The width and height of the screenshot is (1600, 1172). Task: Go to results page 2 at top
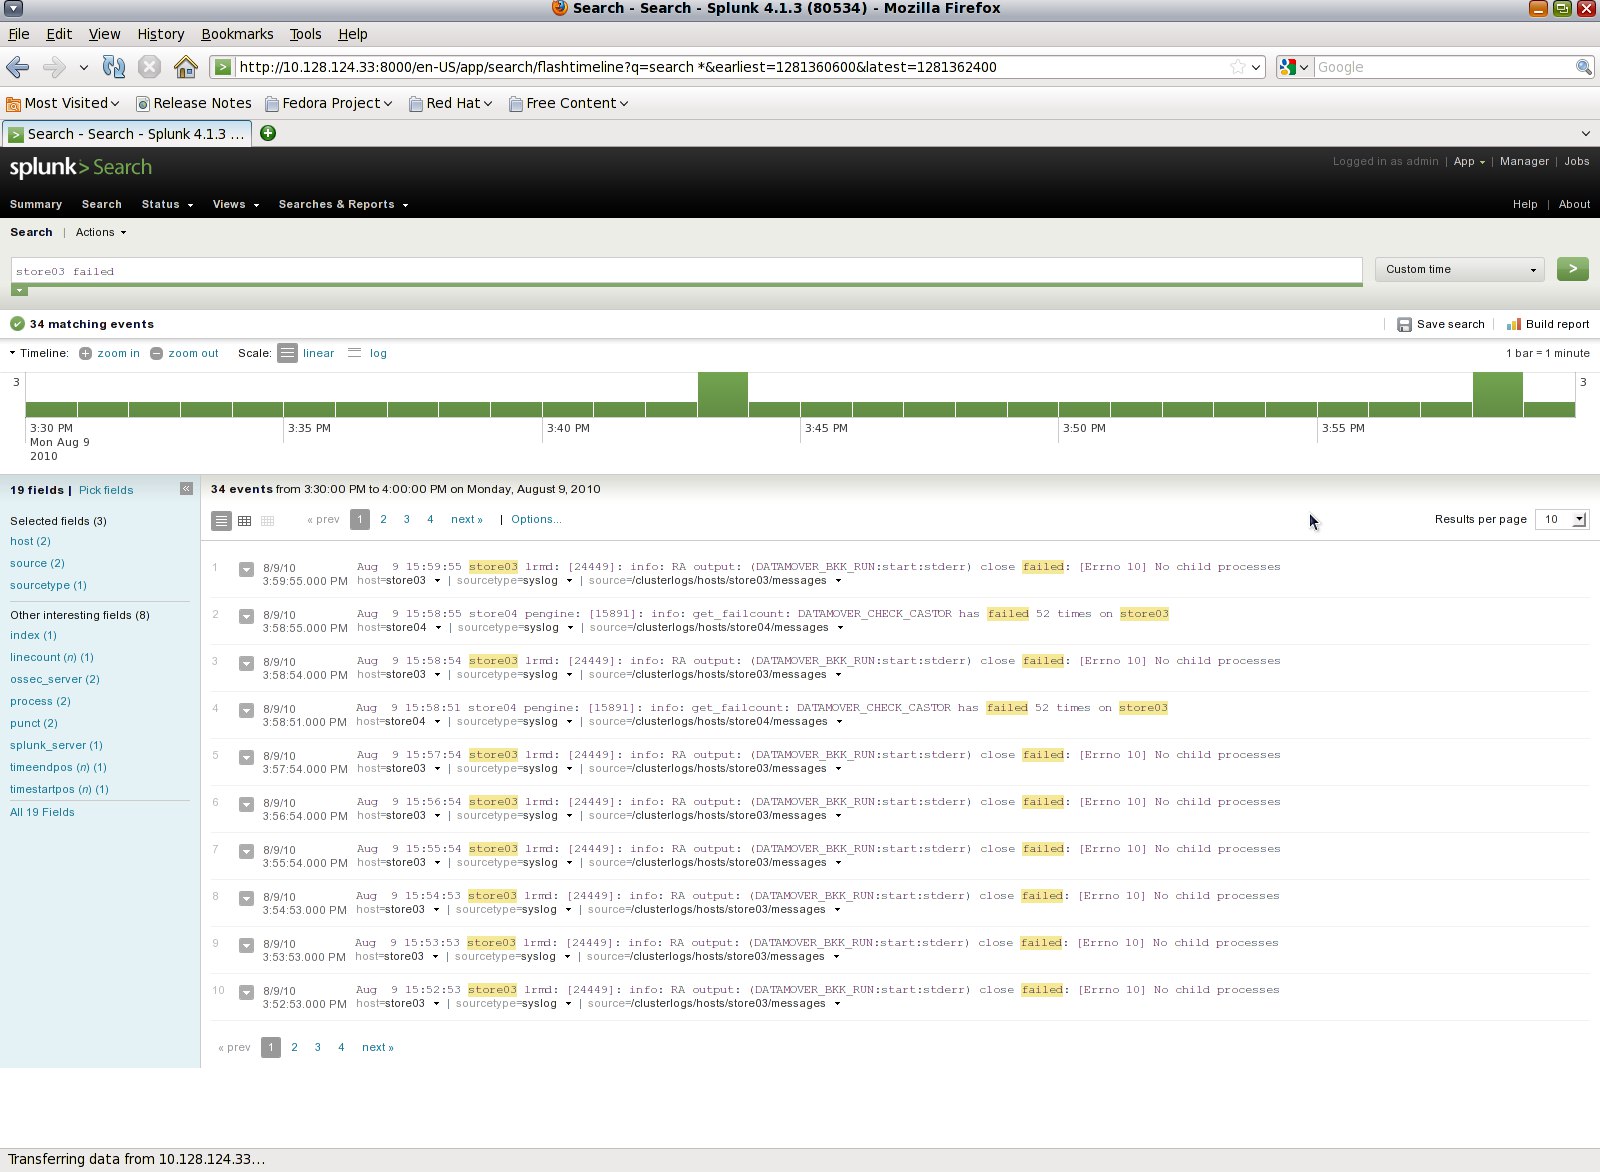[x=383, y=519]
